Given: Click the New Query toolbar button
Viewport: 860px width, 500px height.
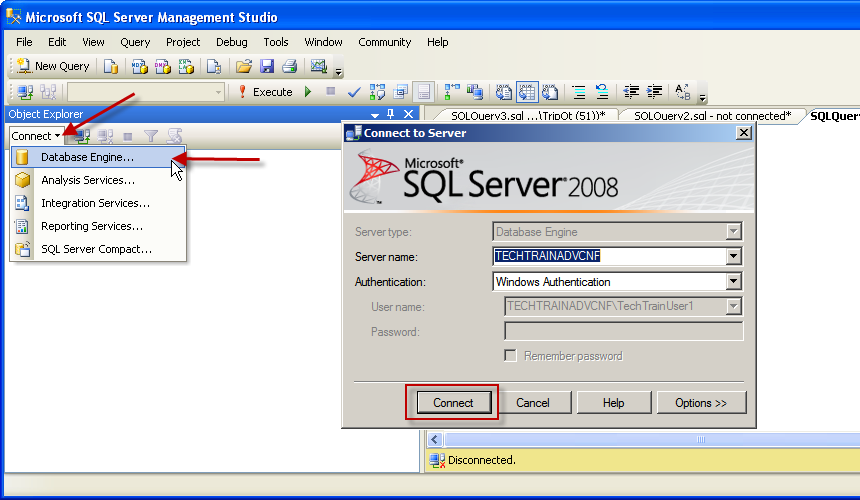Looking at the screenshot, I should click(53, 66).
